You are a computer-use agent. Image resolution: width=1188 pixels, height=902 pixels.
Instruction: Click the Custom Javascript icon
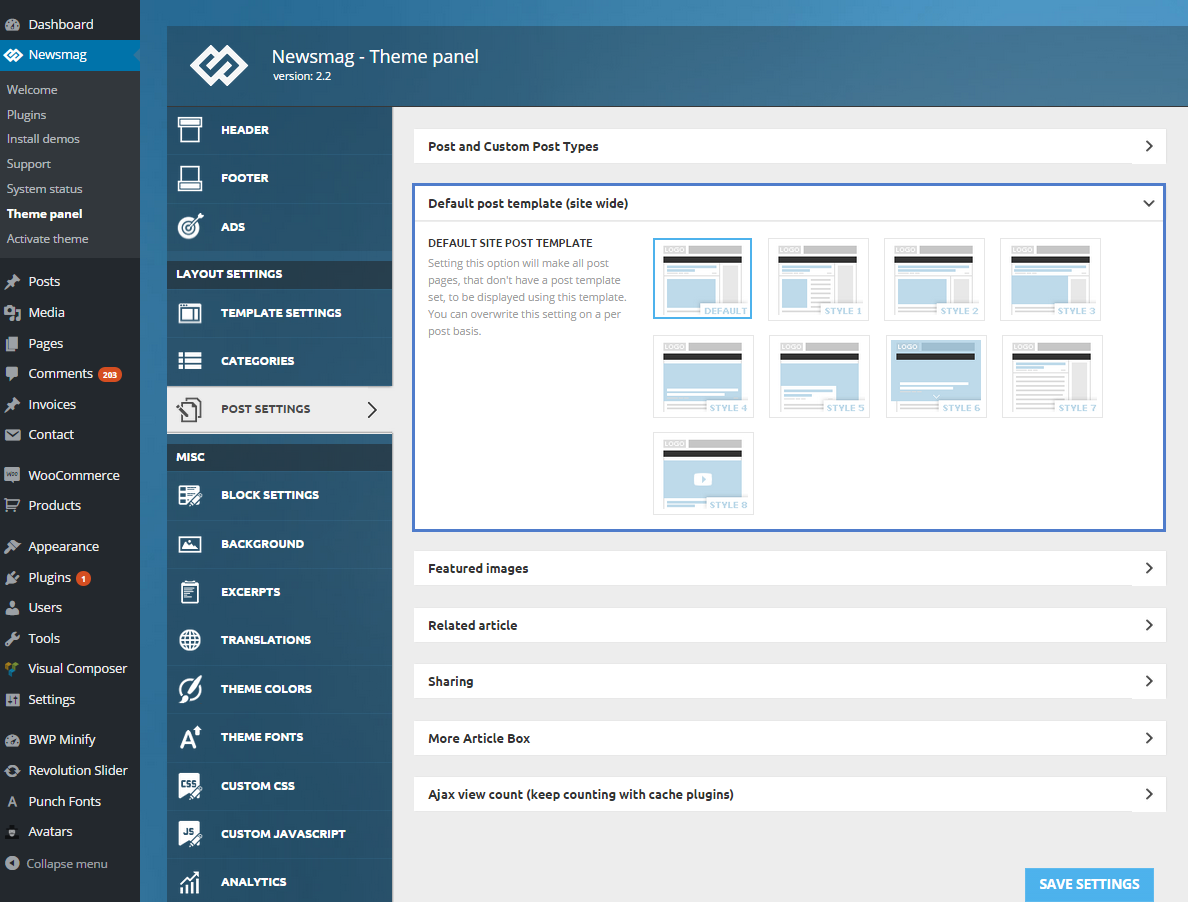pos(189,834)
